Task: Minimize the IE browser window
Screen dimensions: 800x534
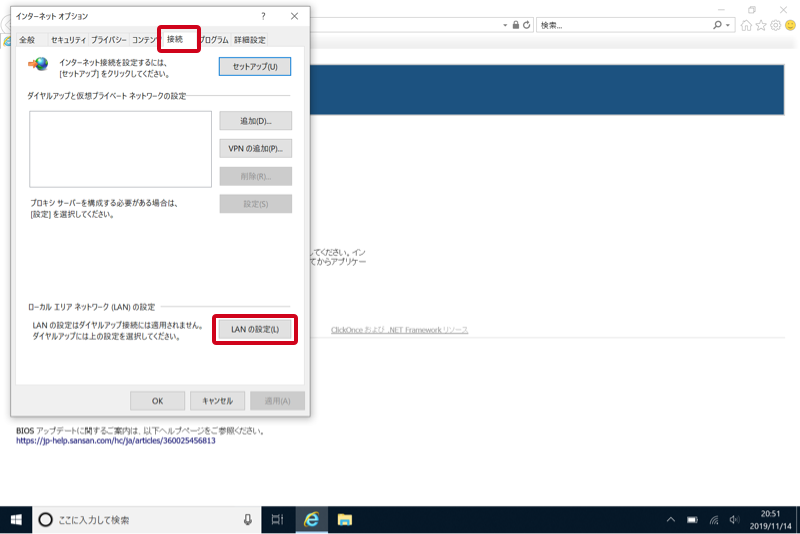Action: [x=721, y=10]
